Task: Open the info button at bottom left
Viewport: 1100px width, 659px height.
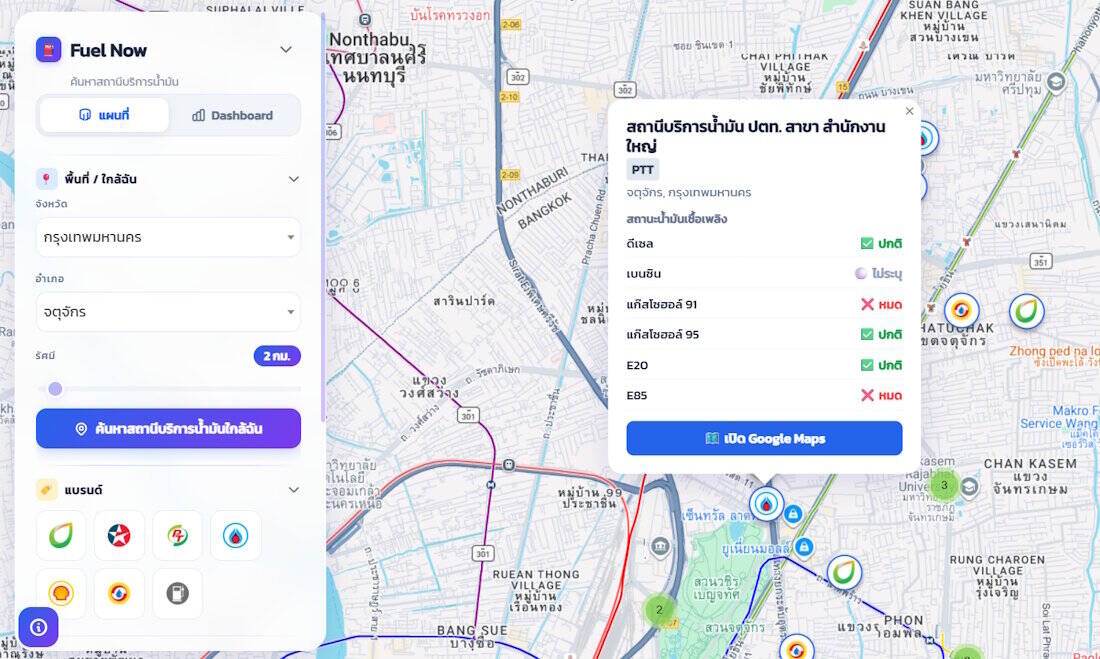Action: click(39, 627)
